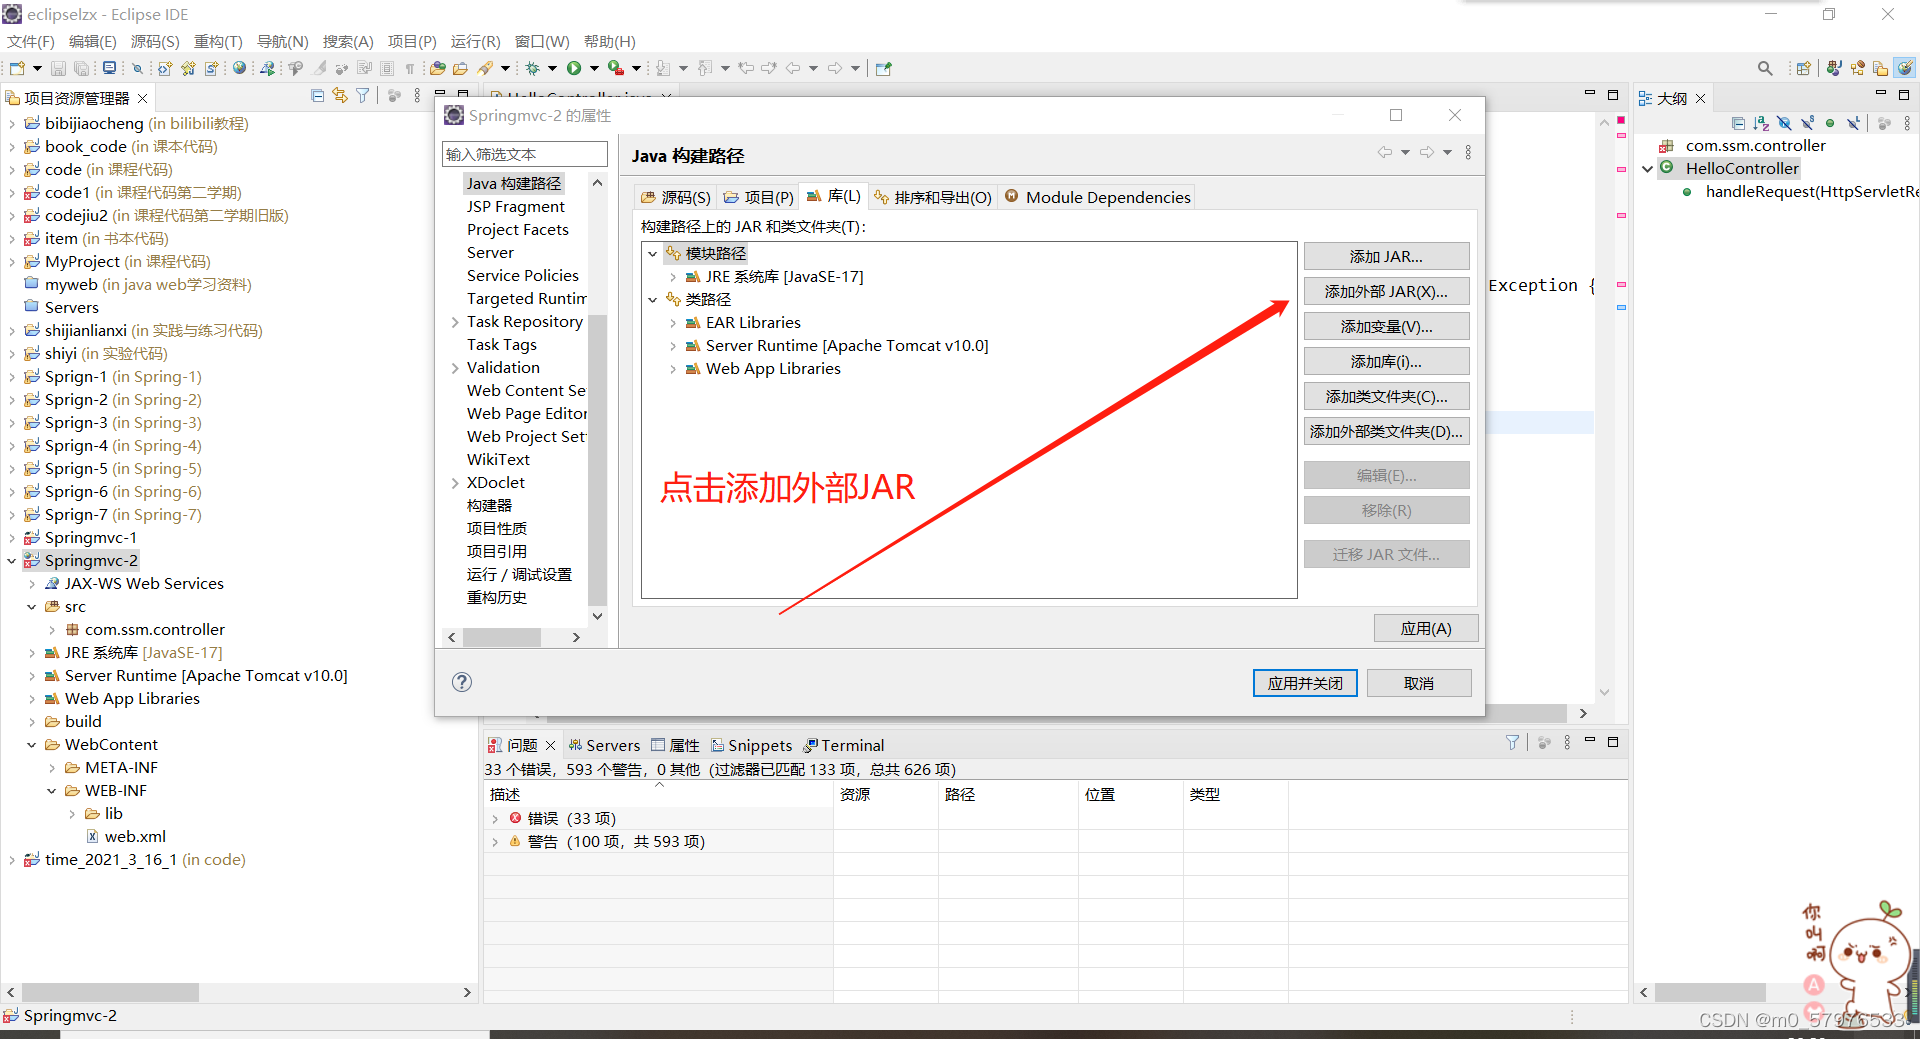Image resolution: width=1920 pixels, height=1039 pixels.
Task: Click the Open Web Browser globe icon
Action: (x=240, y=68)
